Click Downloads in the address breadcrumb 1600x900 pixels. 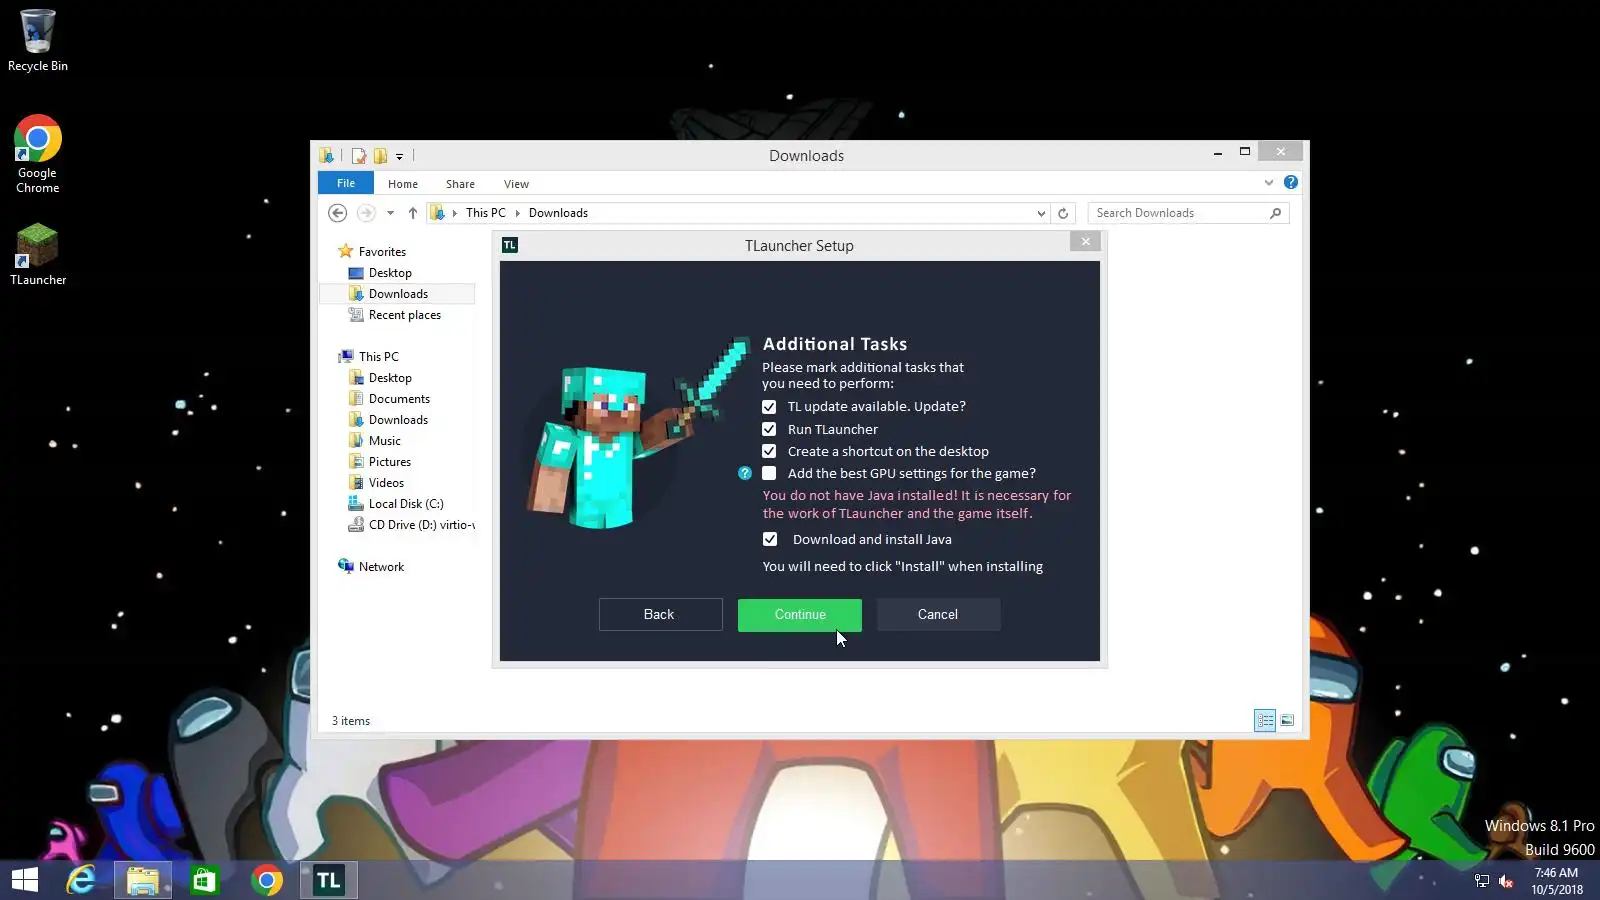click(x=558, y=213)
